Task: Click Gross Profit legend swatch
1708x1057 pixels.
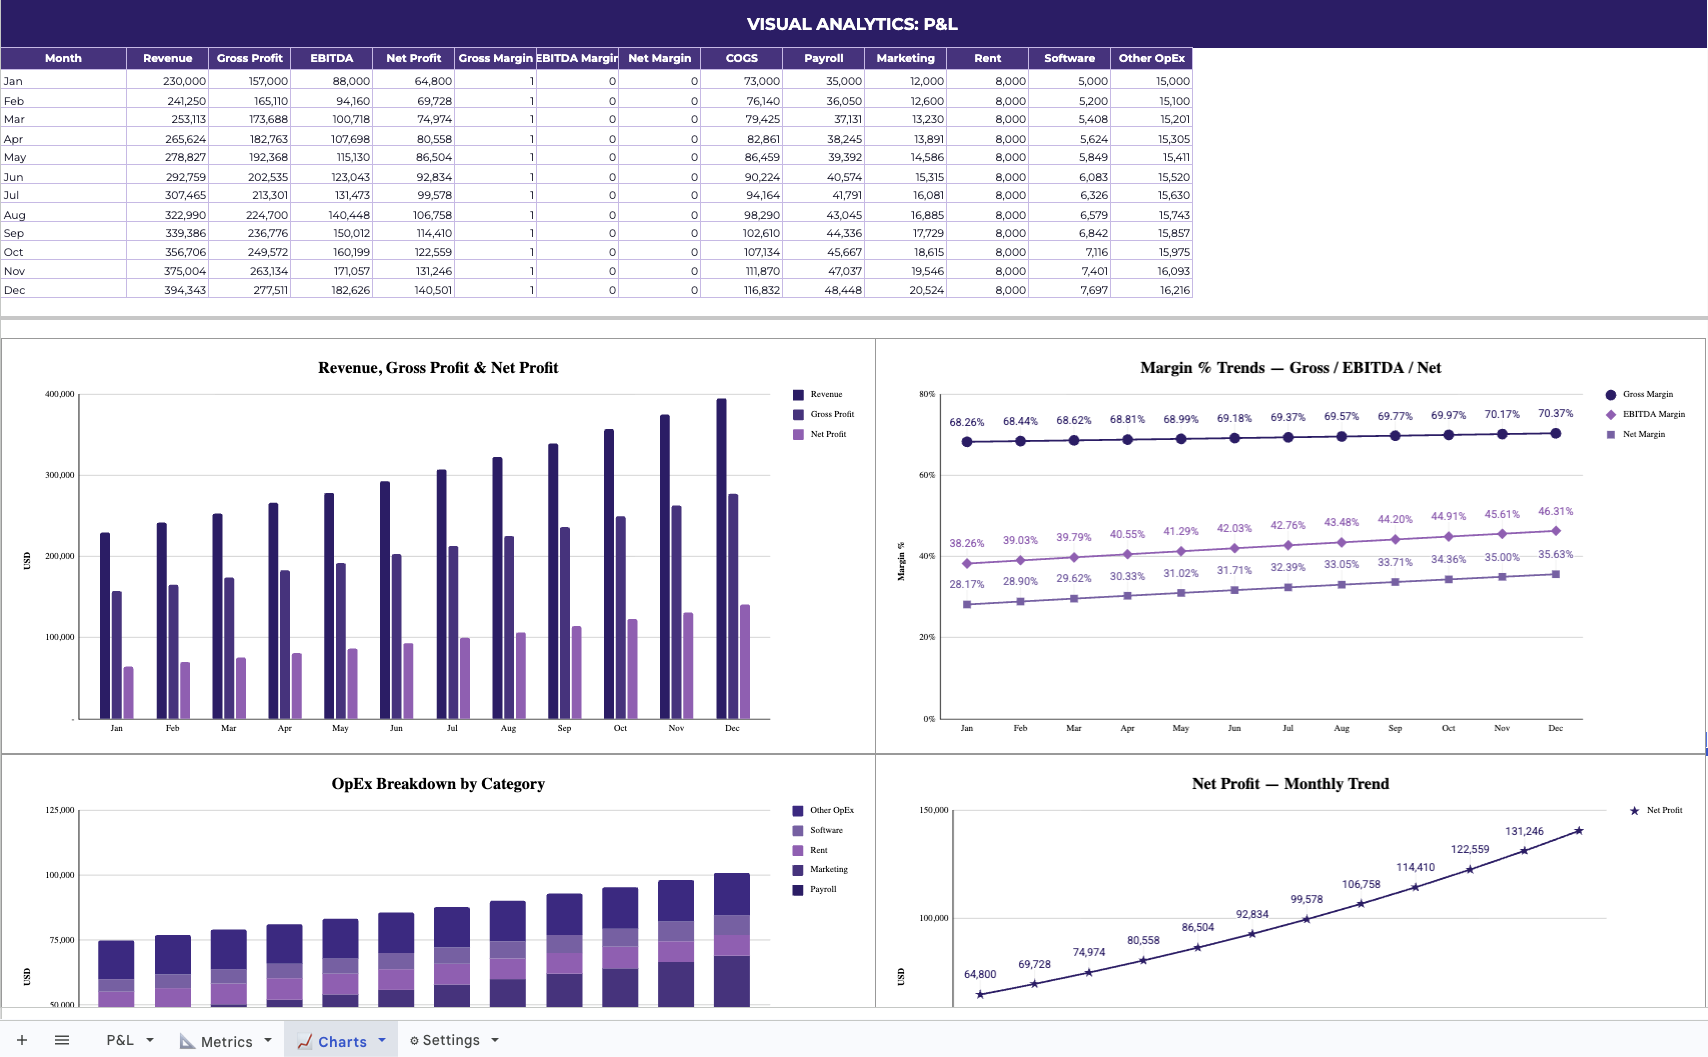Action: tap(798, 415)
